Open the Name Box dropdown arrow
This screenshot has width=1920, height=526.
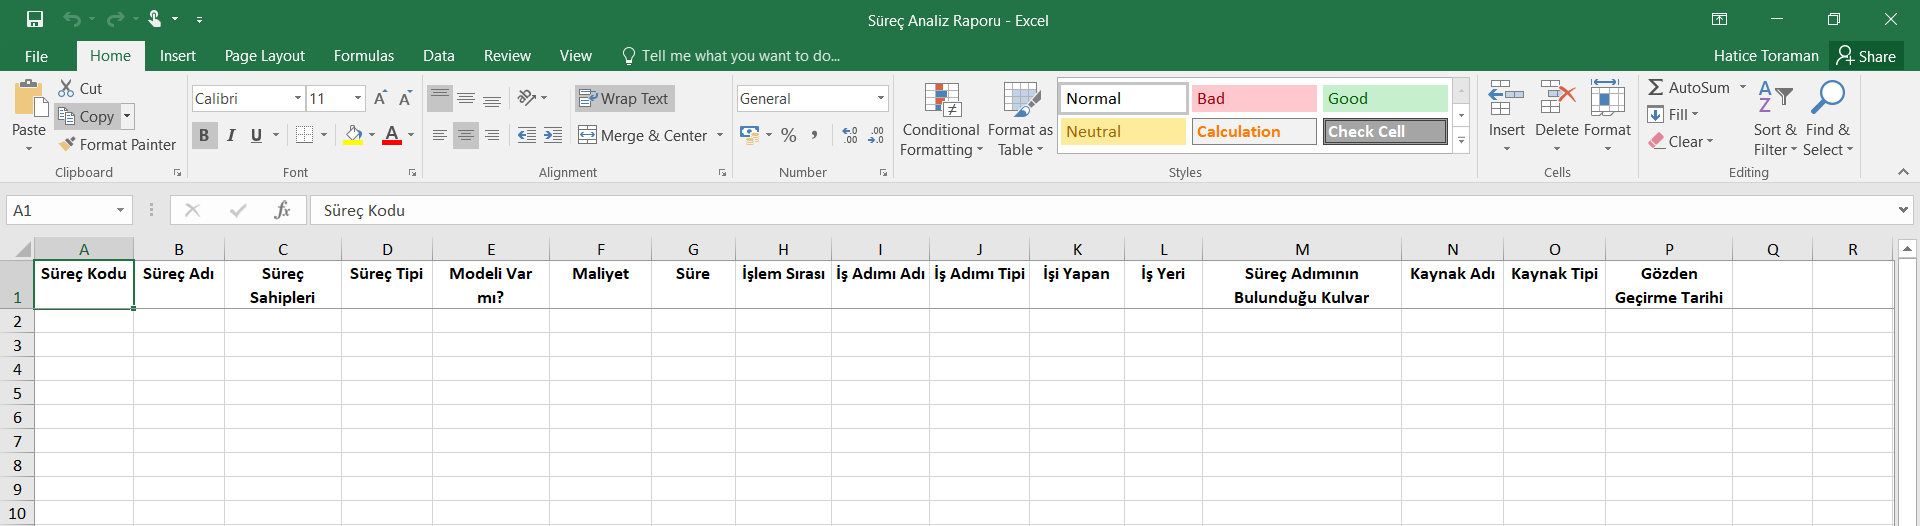(120, 210)
